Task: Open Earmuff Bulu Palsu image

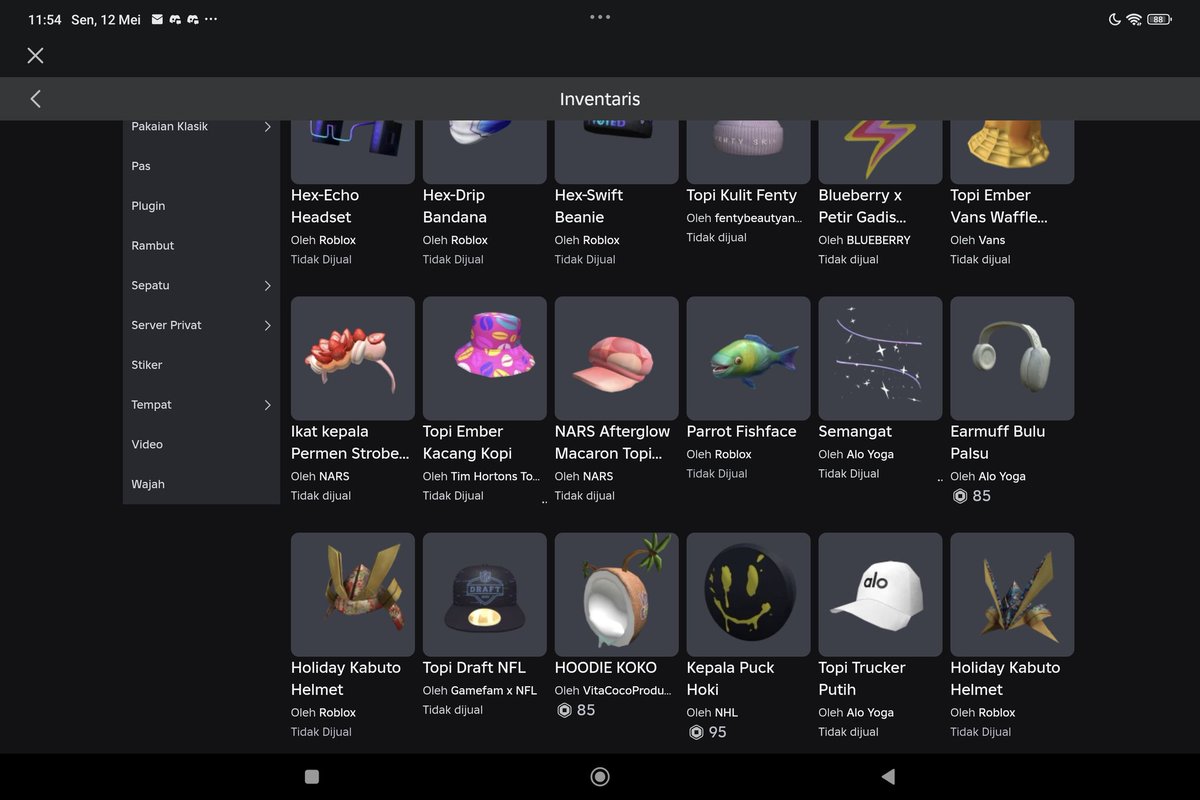Action: coord(1013,358)
